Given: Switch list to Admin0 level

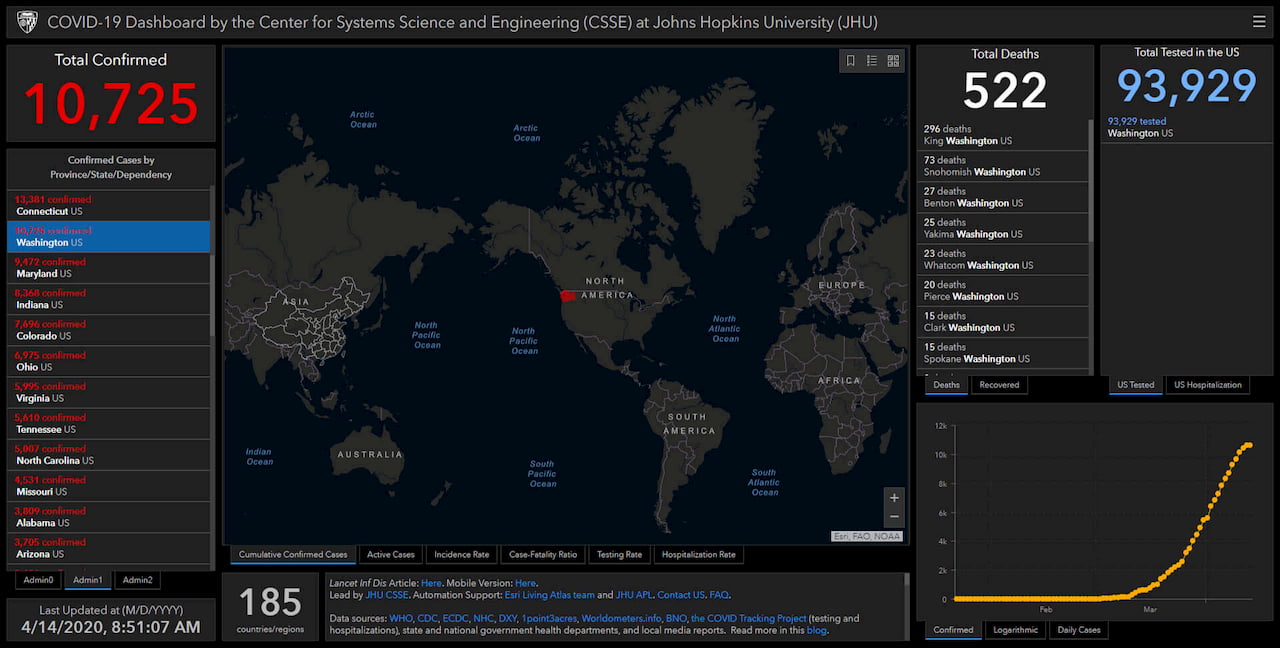Looking at the screenshot, I should pos(39,580).
